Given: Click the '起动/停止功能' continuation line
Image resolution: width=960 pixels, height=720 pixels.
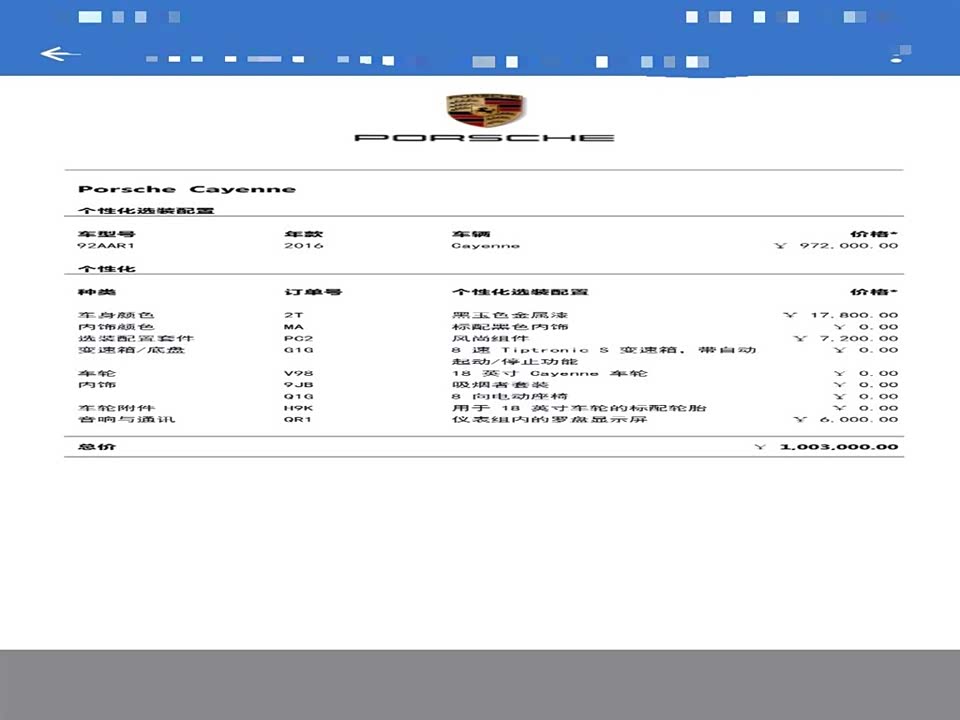Looking at the screenshot, I should click(514, 361).
